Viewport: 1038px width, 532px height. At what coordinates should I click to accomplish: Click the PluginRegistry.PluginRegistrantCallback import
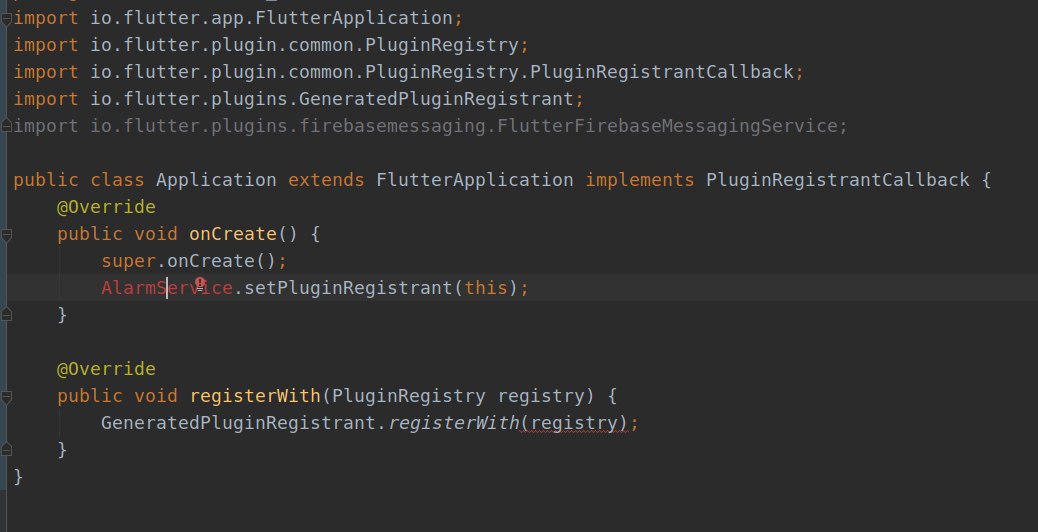(x=408, y=71)
